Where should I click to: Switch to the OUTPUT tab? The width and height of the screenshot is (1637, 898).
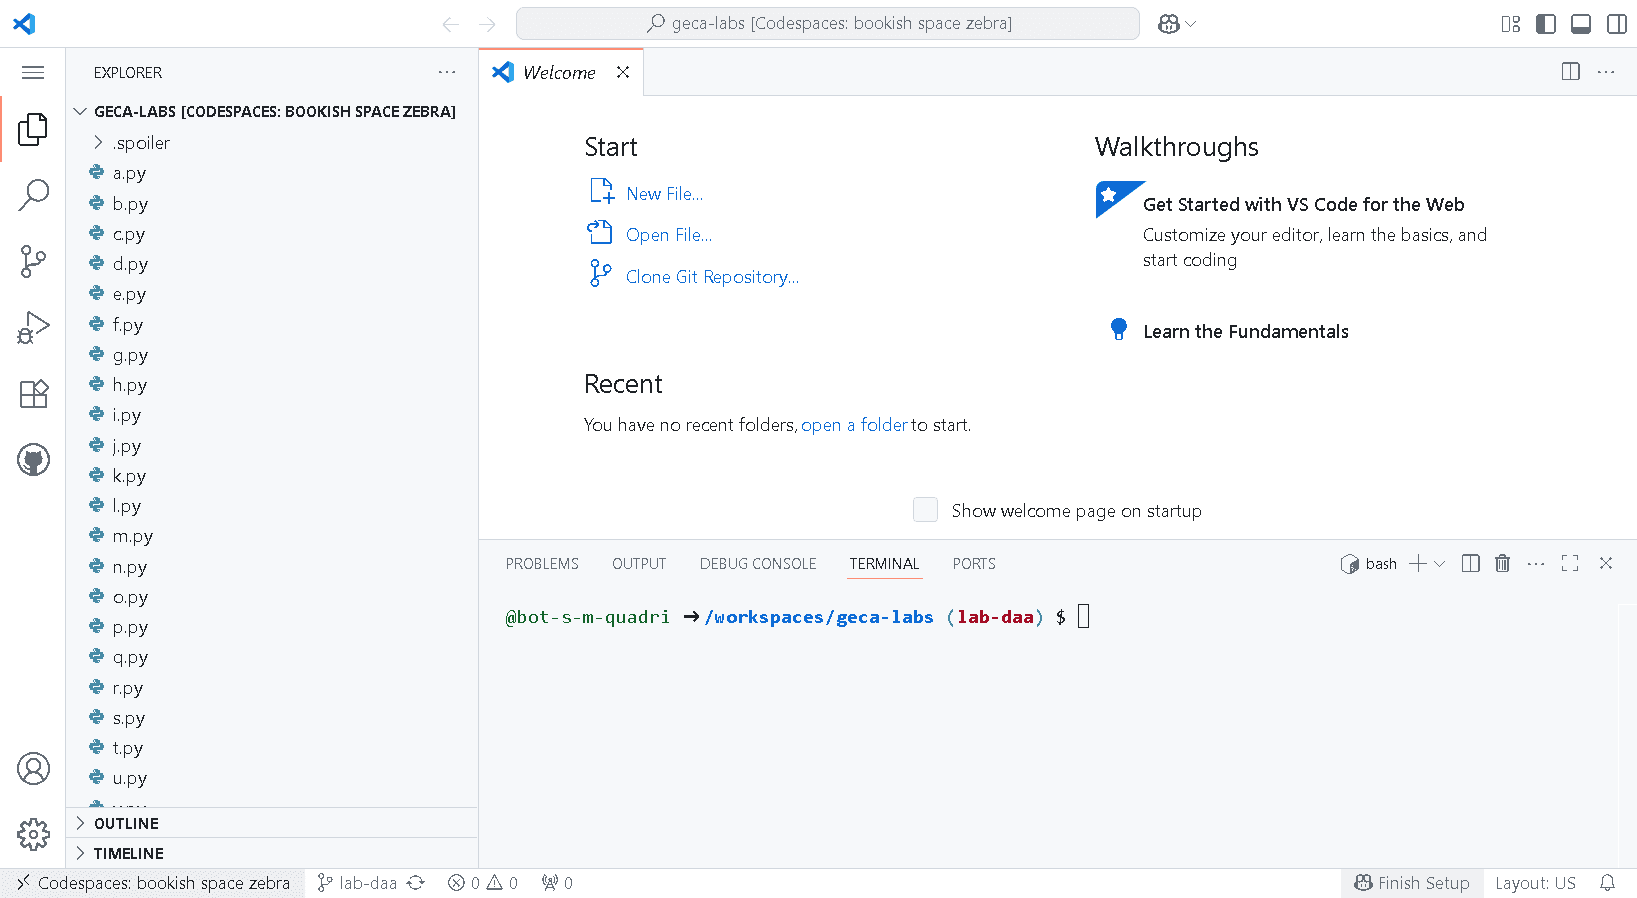click(639, 564)
